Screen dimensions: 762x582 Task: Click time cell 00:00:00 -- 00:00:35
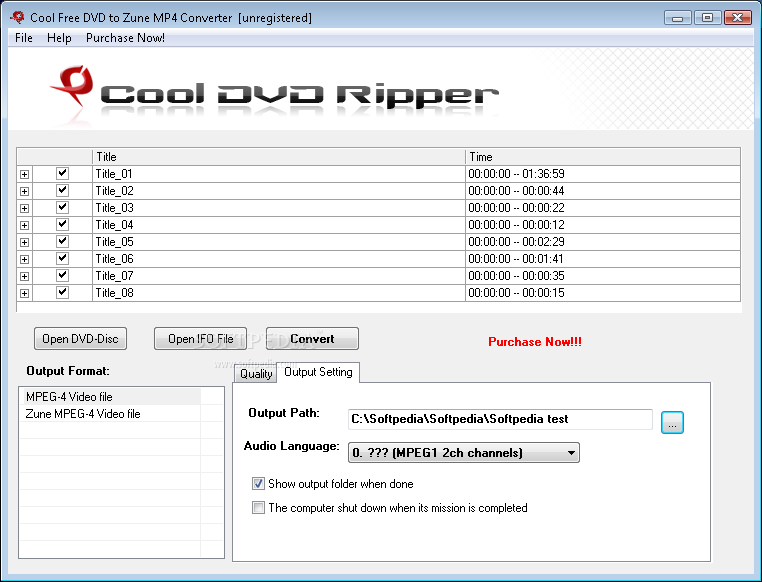pos(603,276)
